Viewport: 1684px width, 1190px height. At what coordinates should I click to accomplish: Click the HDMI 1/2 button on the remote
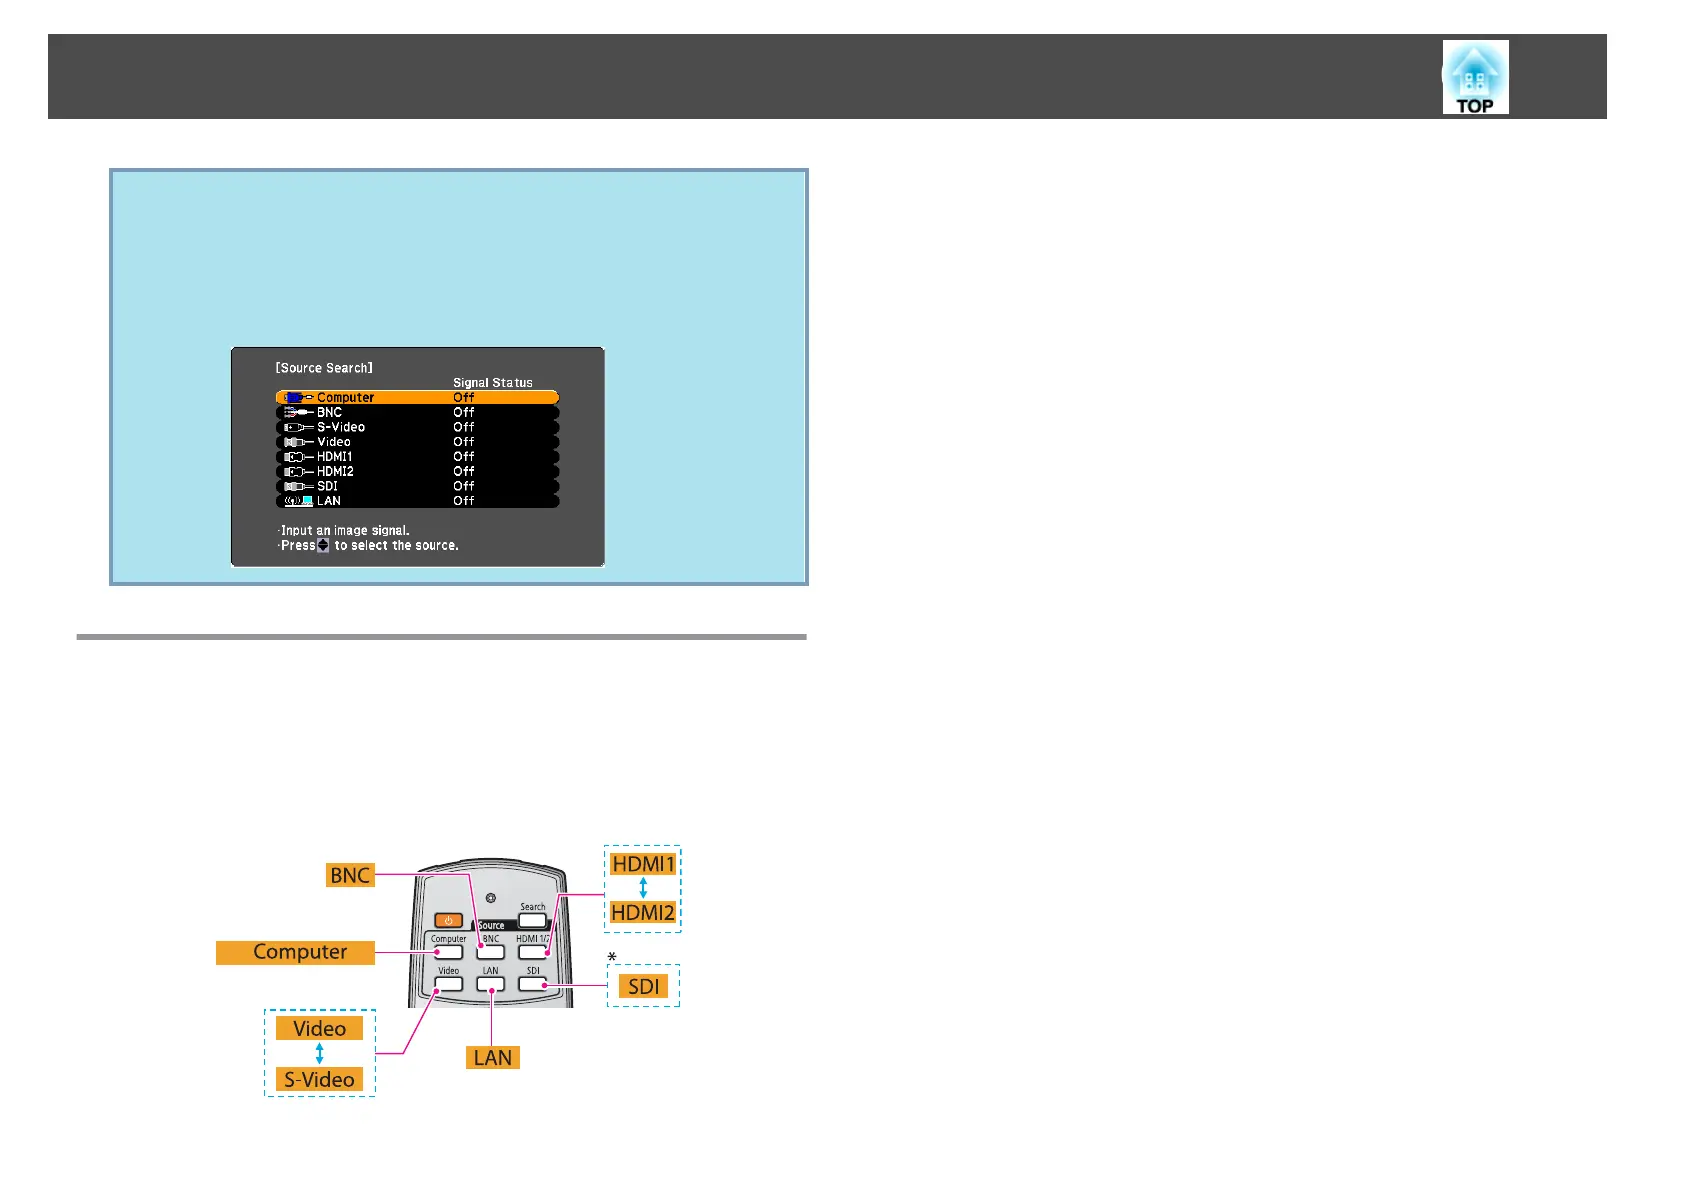533,952
